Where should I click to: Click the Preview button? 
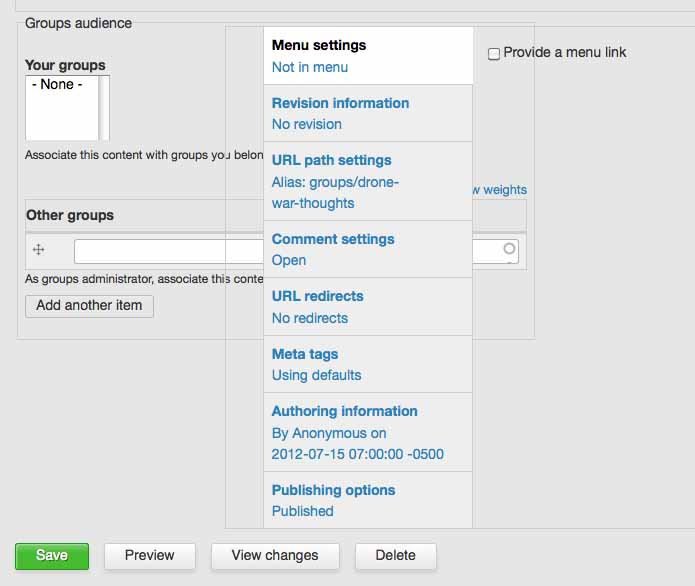pyautogui.click(x=150, y=556)
